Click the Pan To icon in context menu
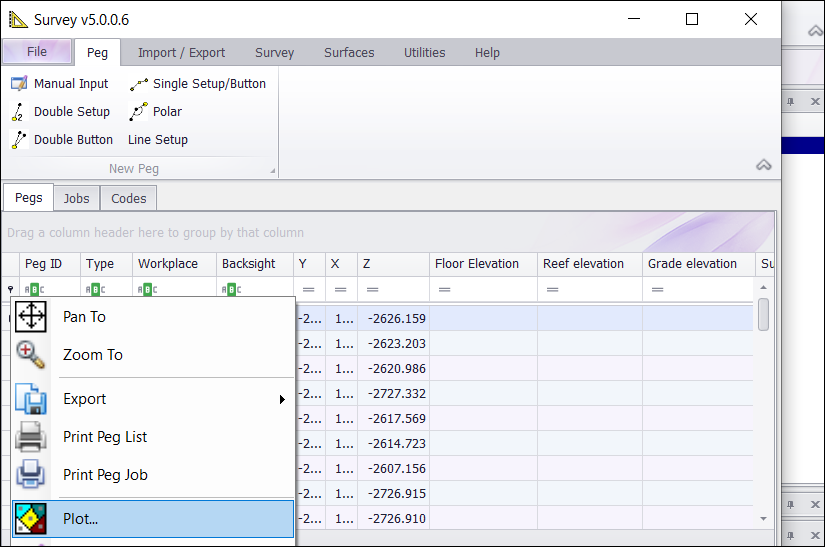 (x=31, y=317)
